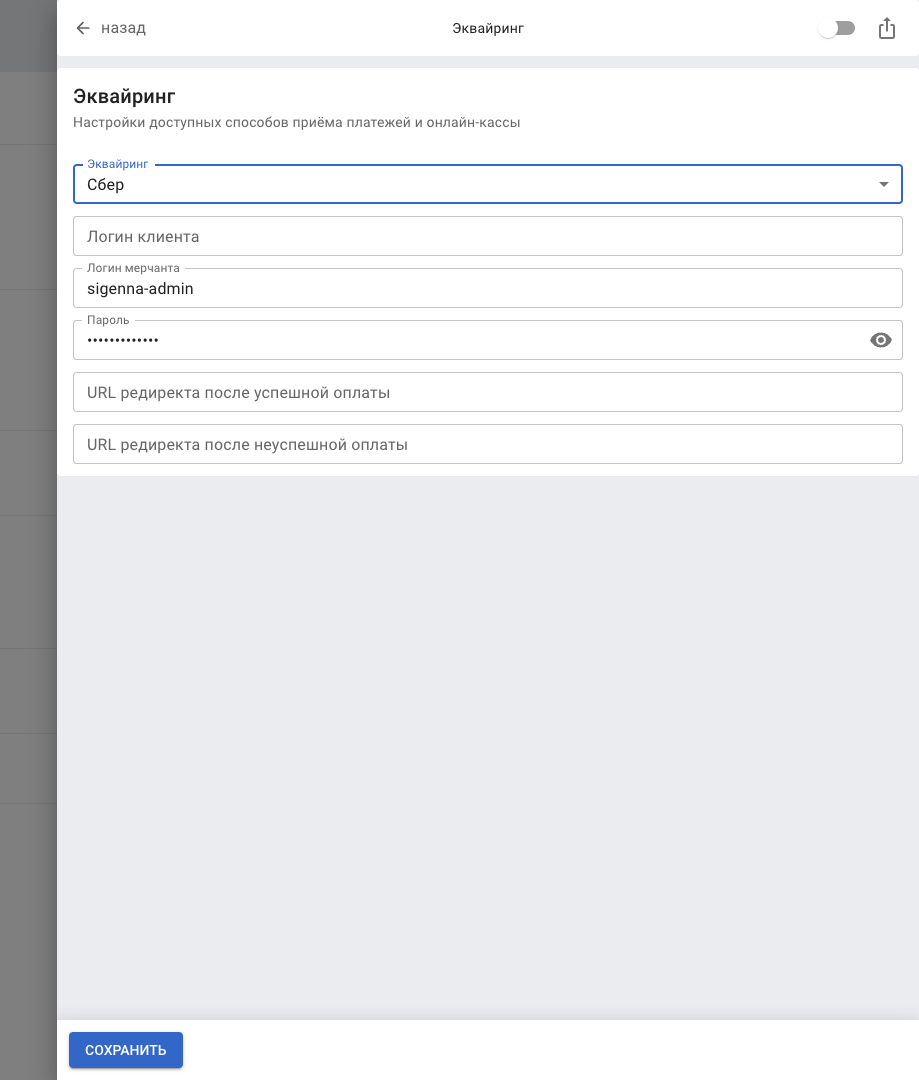The height and width of the screenshot is (1080, 919).
Task: Click the share/export icon in header
Action: (886, 29)
